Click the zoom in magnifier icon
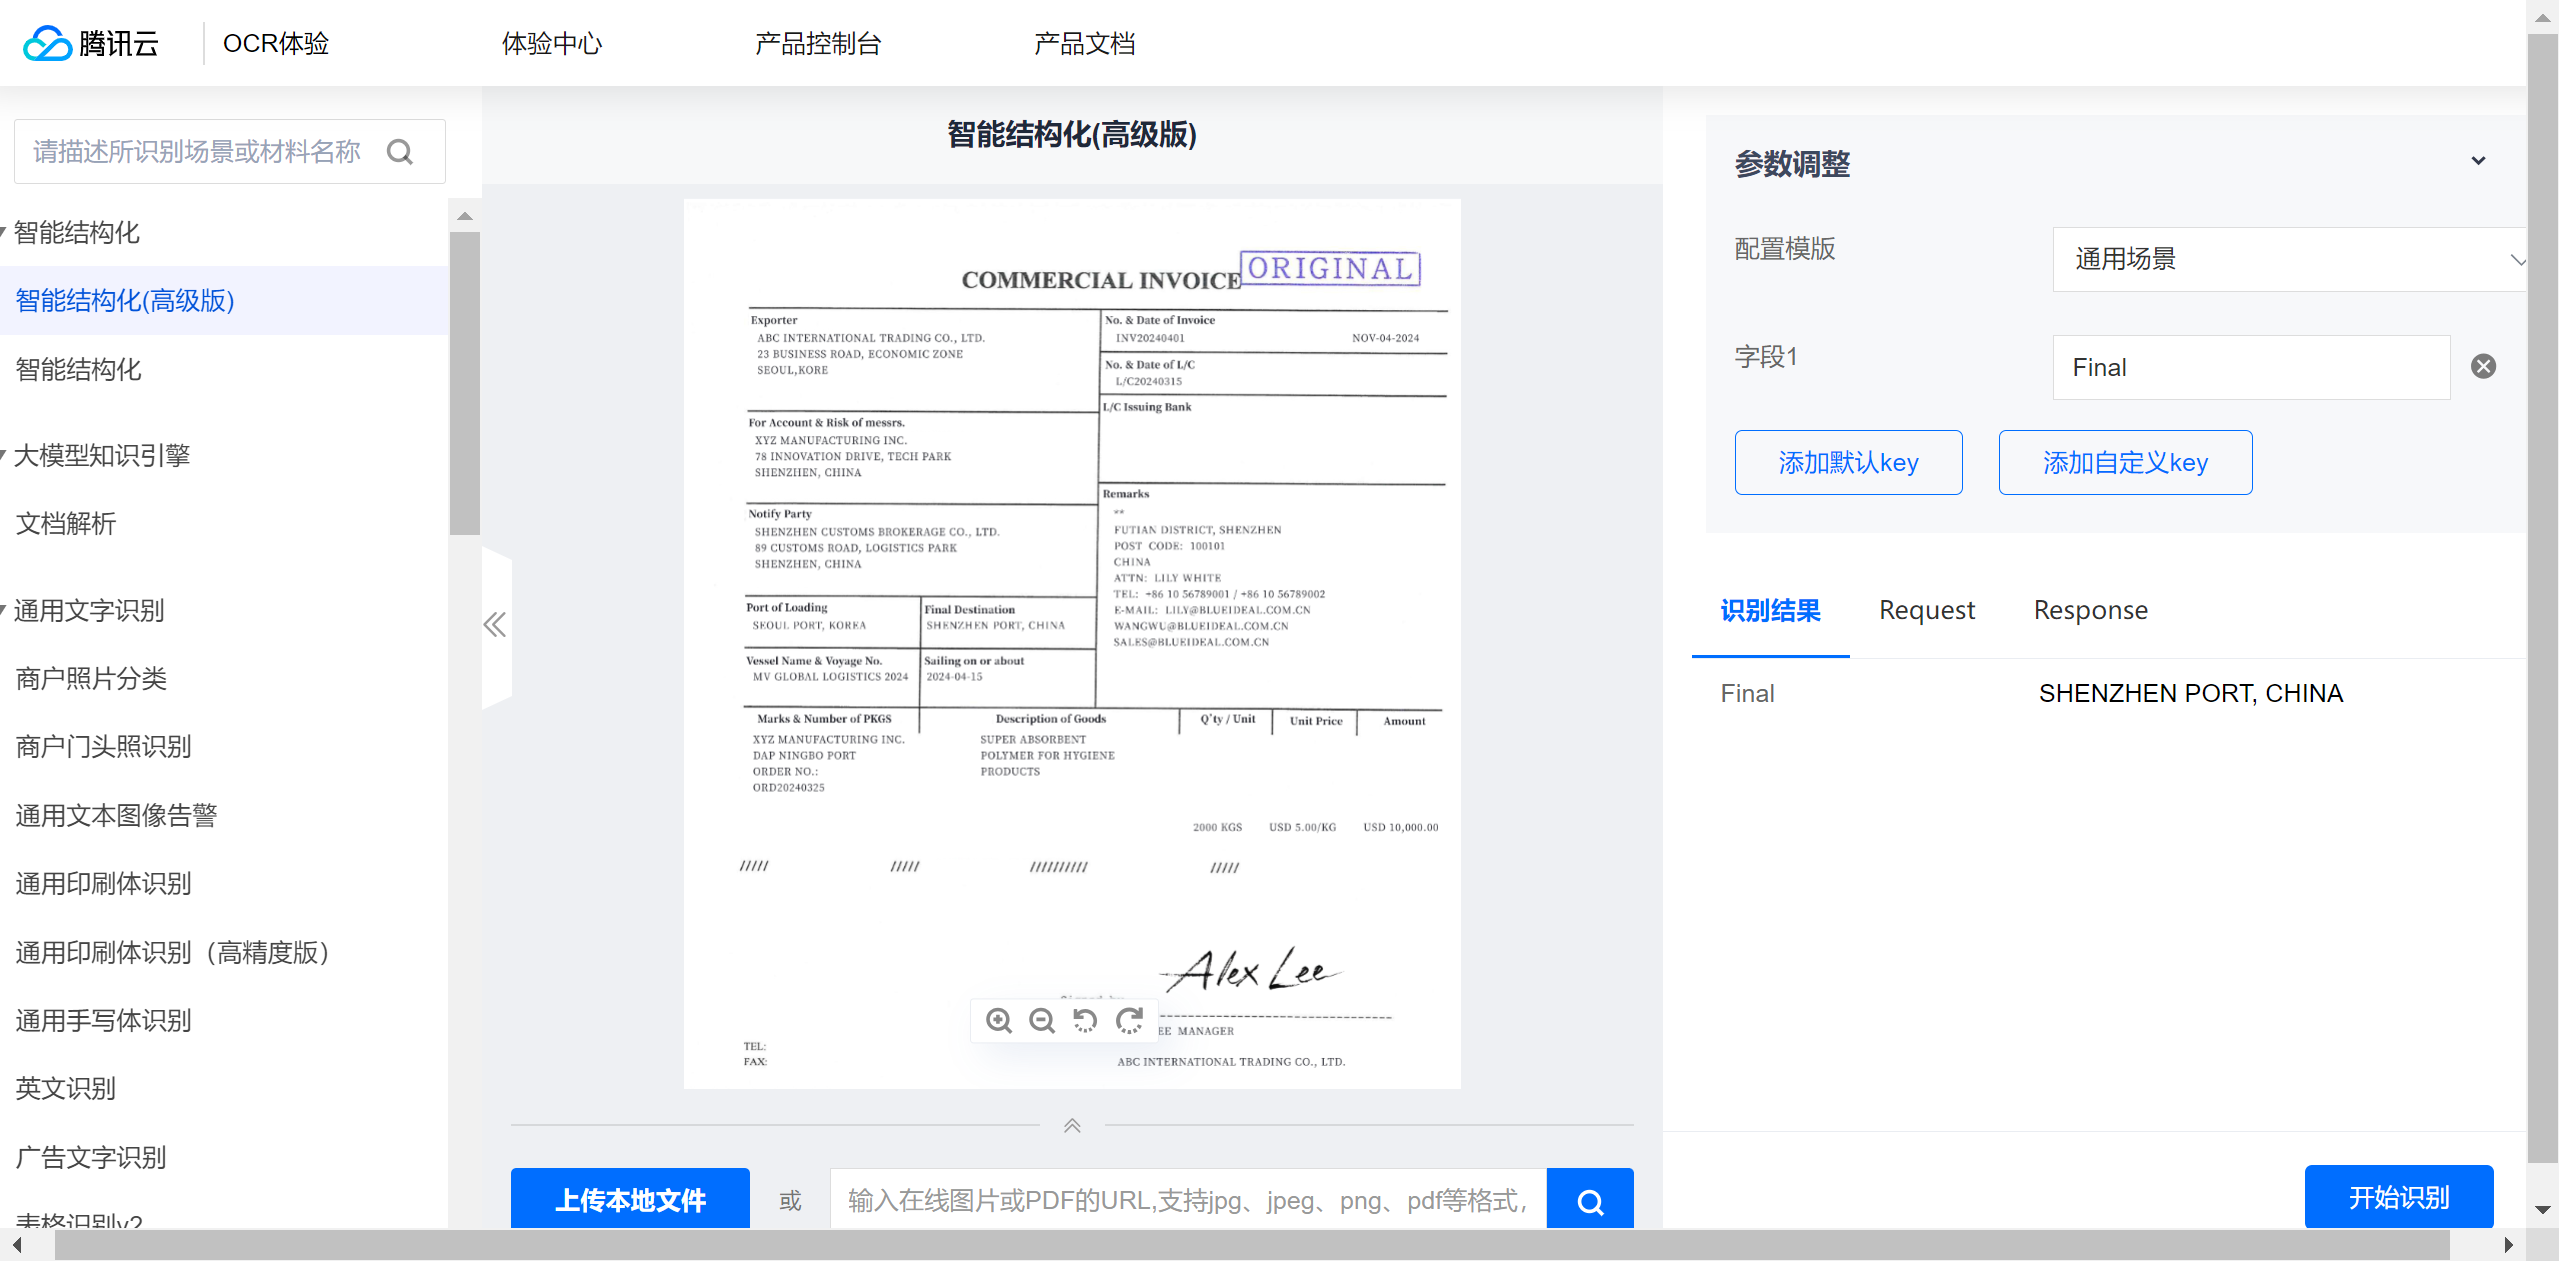This screenshot has width=2559, height=1261. click(998, 1020)
